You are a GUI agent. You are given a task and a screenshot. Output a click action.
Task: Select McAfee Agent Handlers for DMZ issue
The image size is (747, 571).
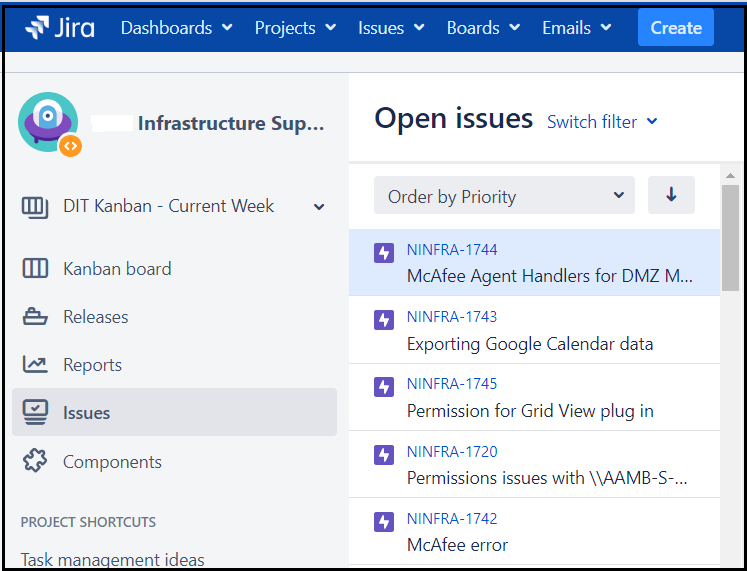pos(550,276)
